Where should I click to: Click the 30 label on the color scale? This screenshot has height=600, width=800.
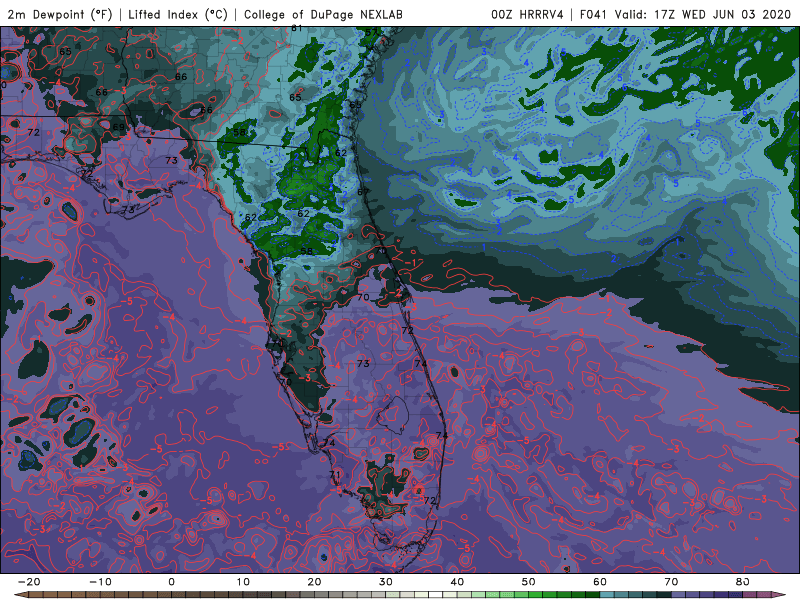tap(386, 582)
